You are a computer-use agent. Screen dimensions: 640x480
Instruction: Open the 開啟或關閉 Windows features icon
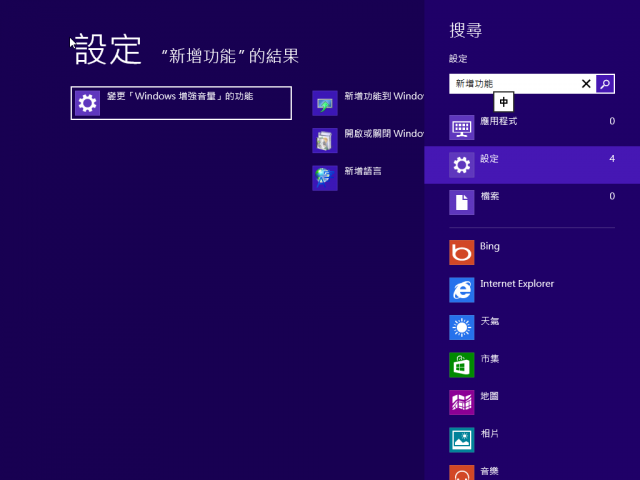[x=325, y=140]
